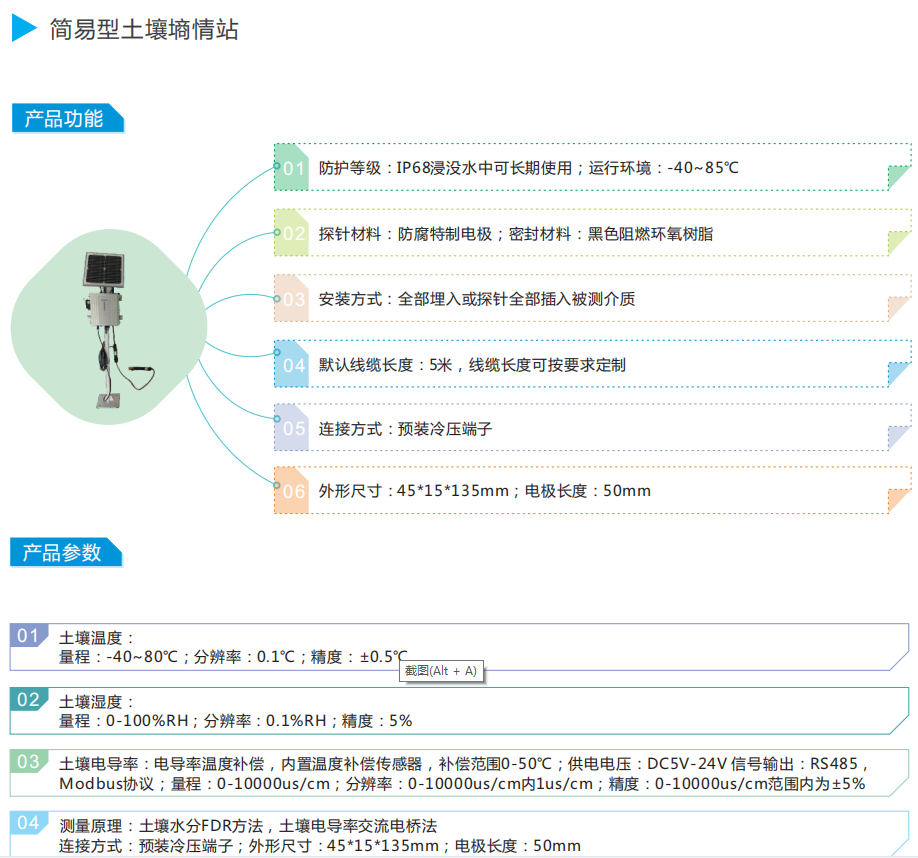Click the 01 badge for 土壤温度 parameter
This screenshot has width=918, height=858.
[27, 634]
